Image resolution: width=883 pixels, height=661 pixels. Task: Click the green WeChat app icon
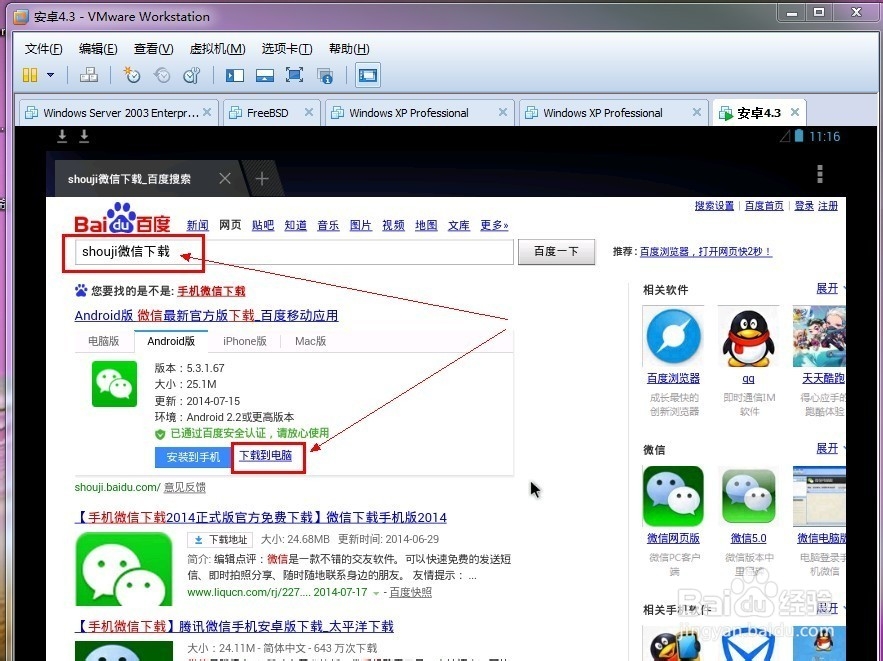114,383
